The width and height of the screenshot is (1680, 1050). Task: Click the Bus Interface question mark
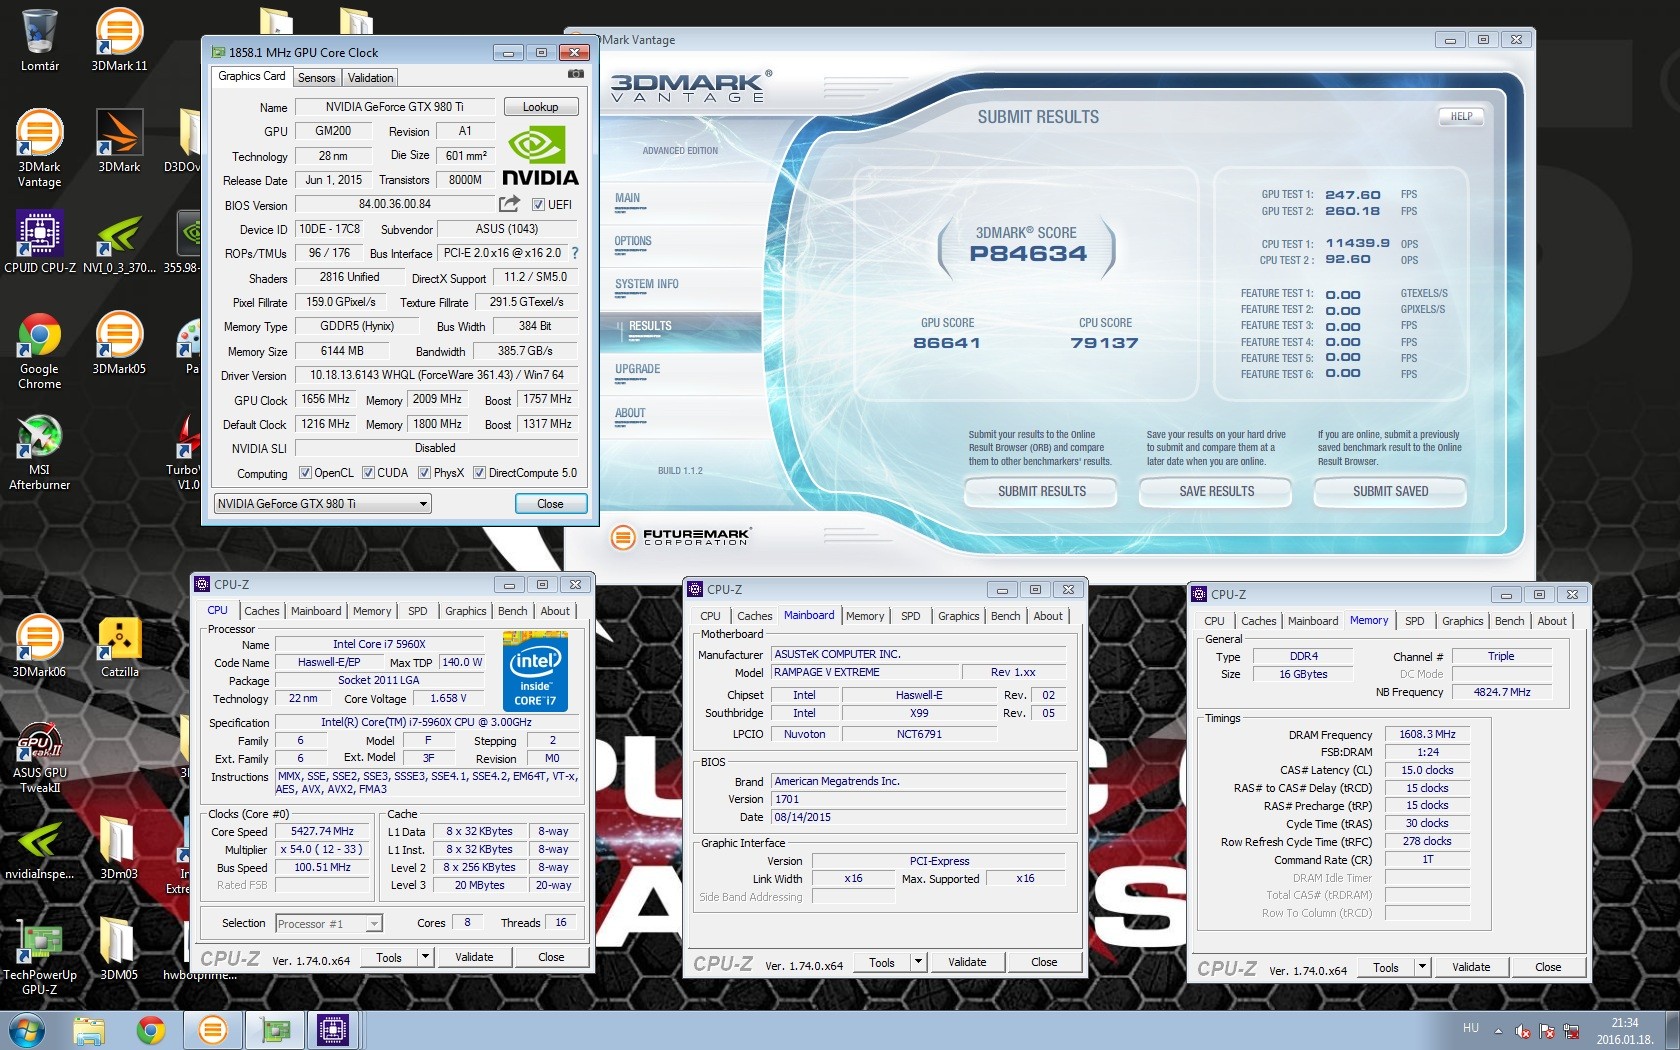(575, 254)
